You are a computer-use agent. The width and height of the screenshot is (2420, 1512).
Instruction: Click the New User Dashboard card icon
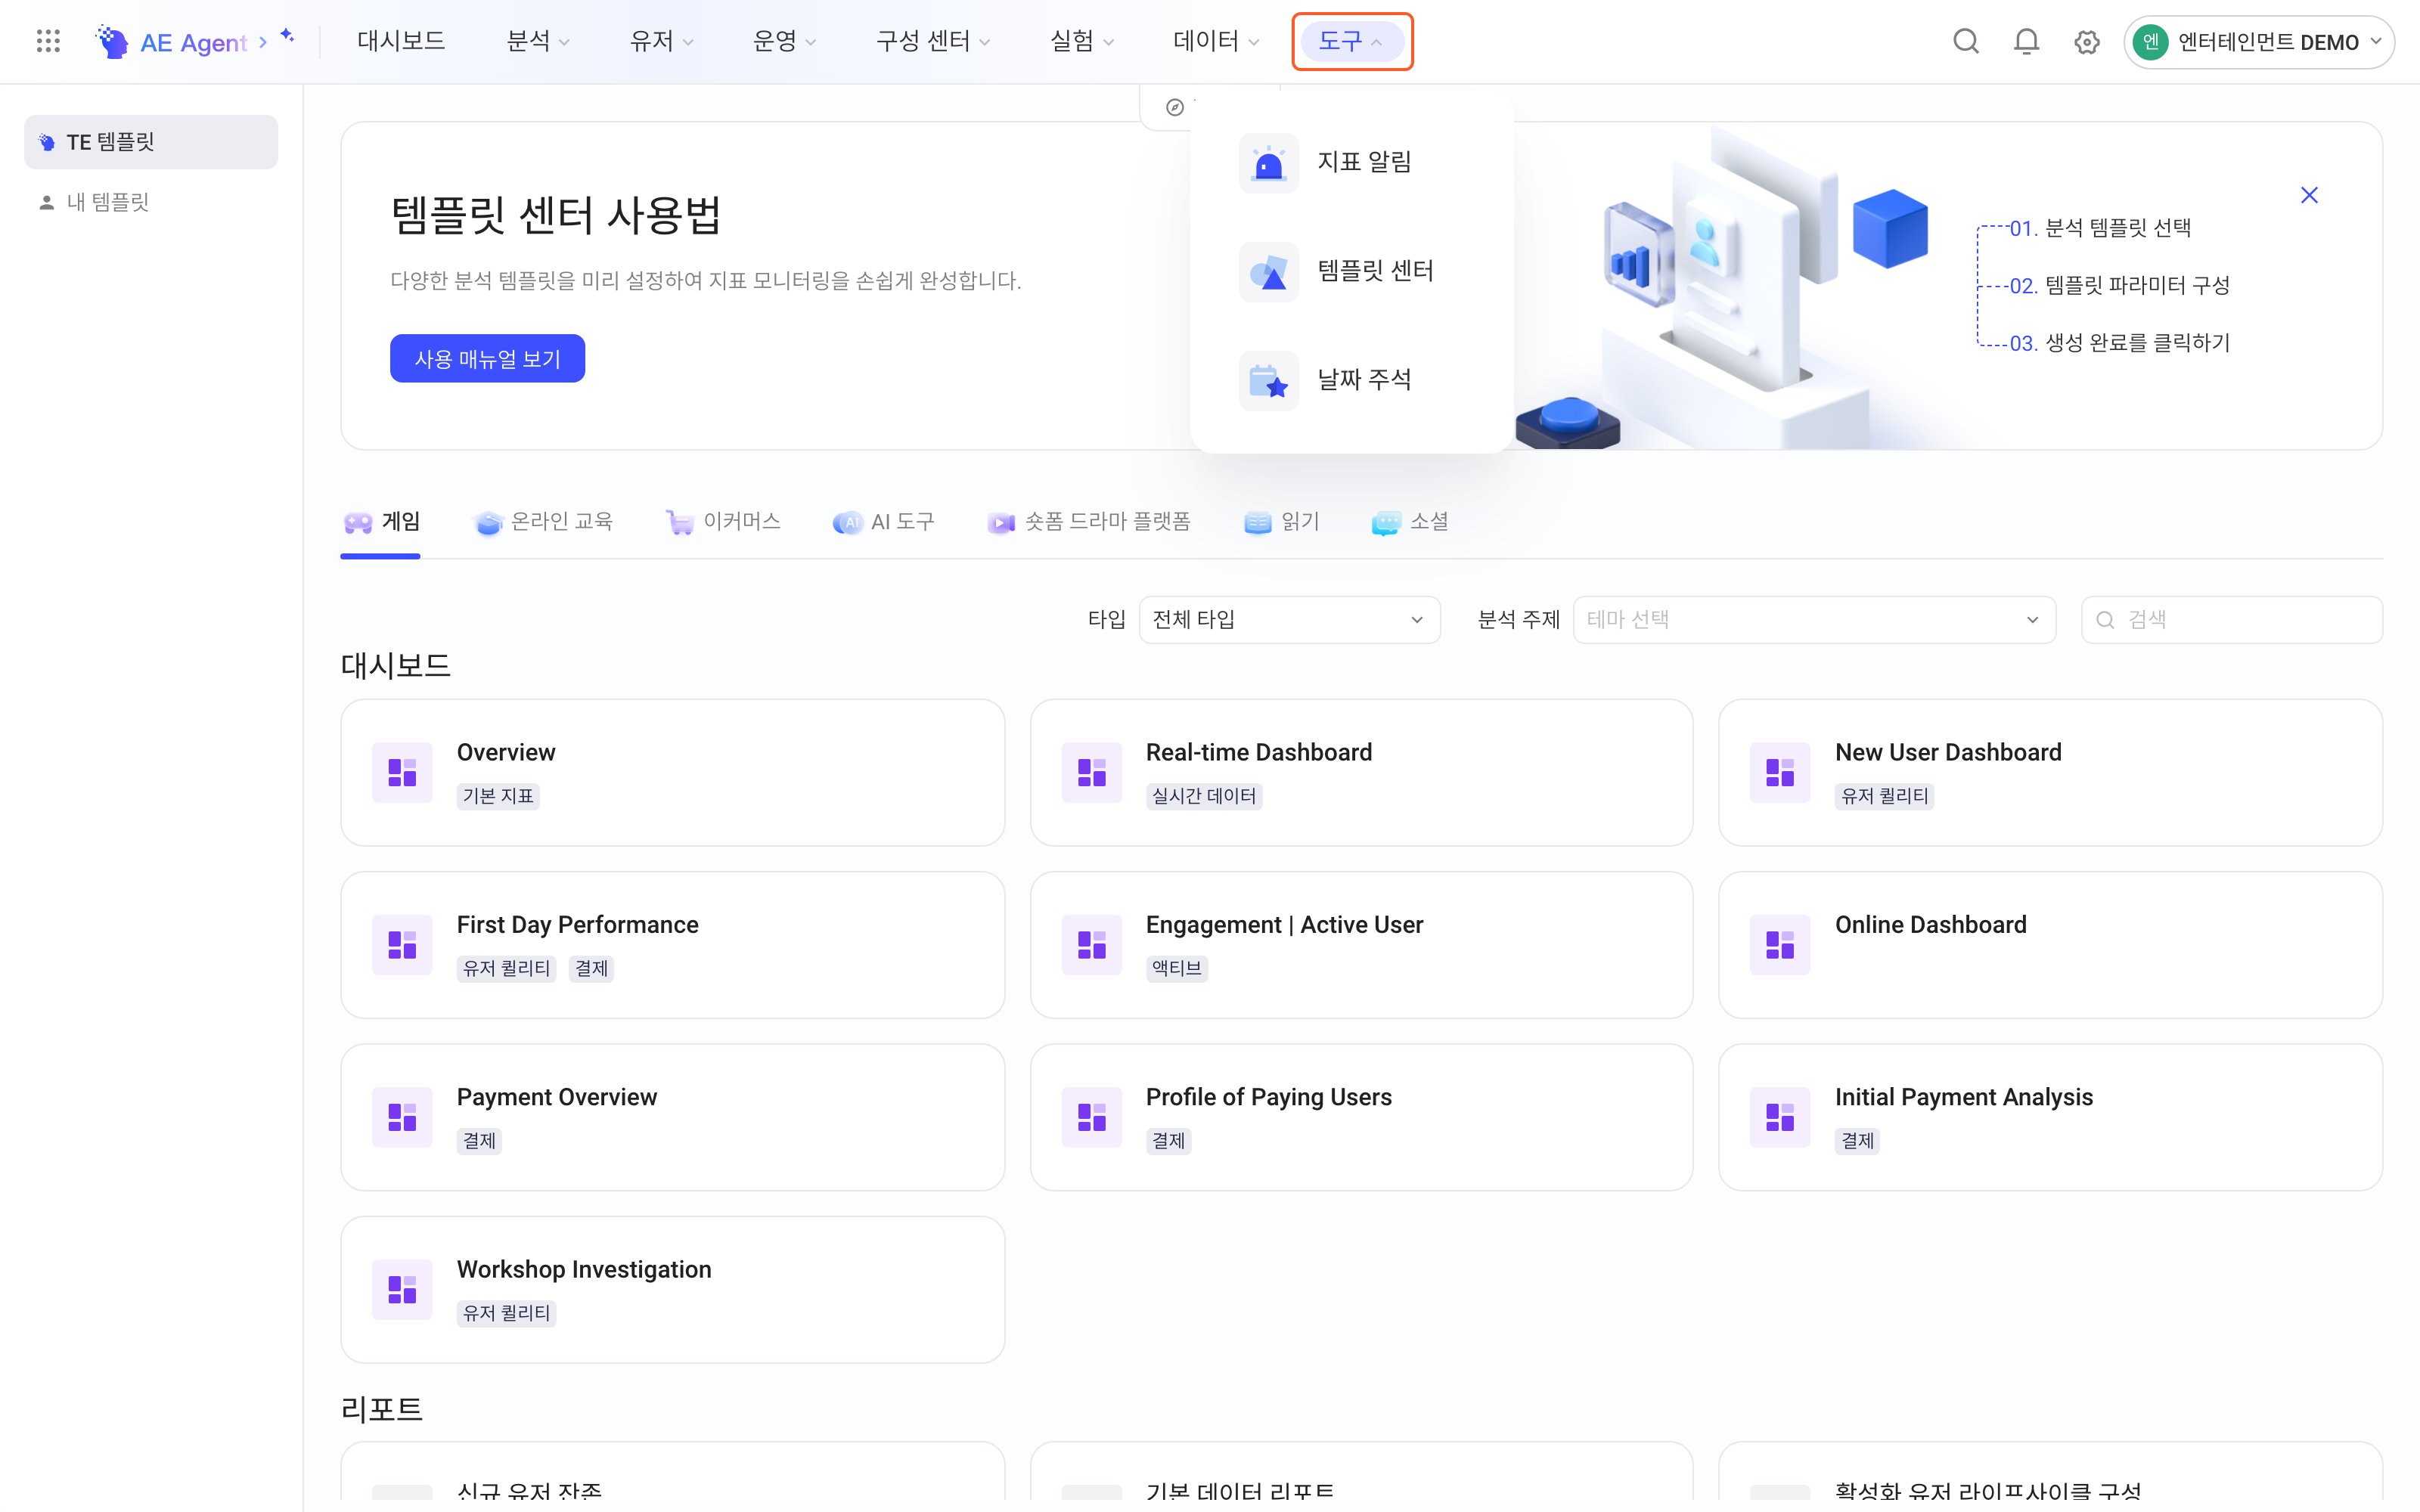point(1780,772)
